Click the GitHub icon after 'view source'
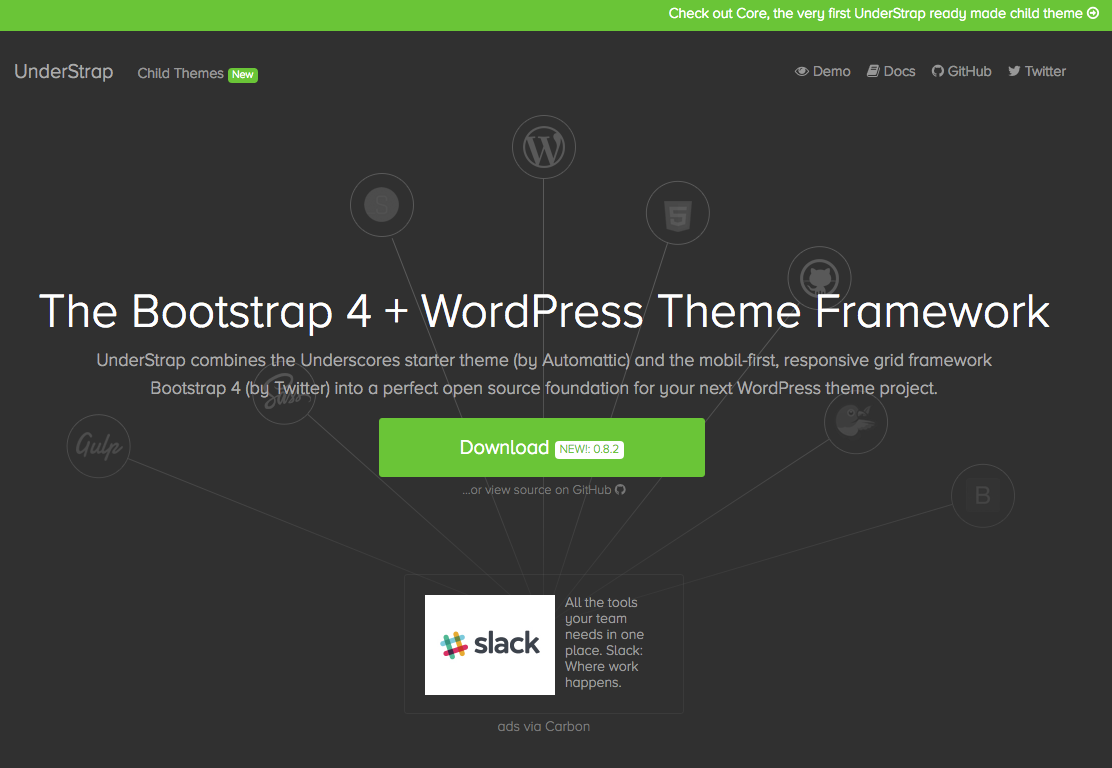The height and width of the screenshot is (768, 1112). click(621, 489)
